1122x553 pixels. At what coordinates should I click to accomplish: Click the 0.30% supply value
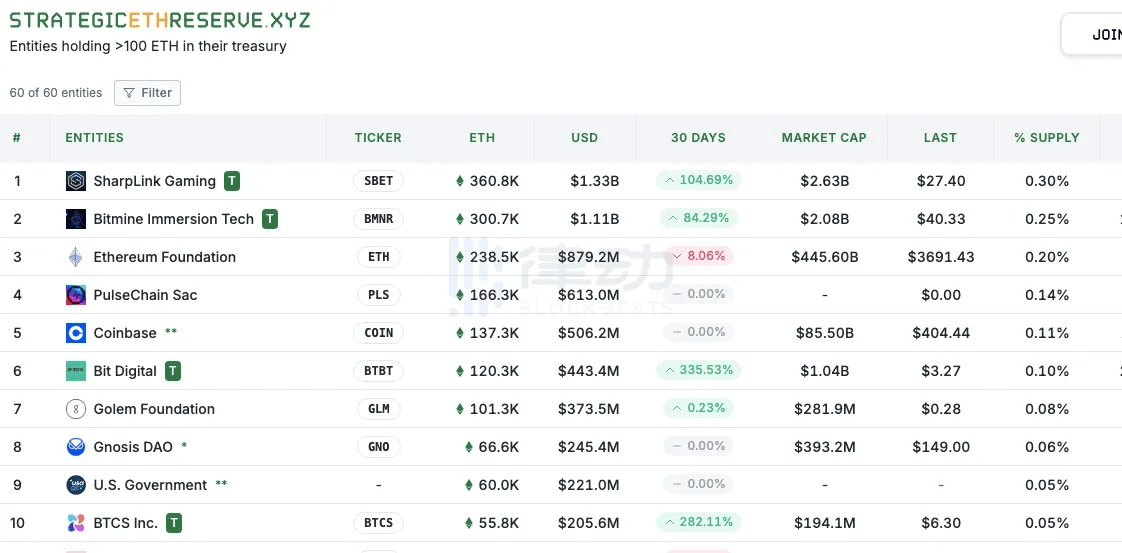(x=1047, y=181)
